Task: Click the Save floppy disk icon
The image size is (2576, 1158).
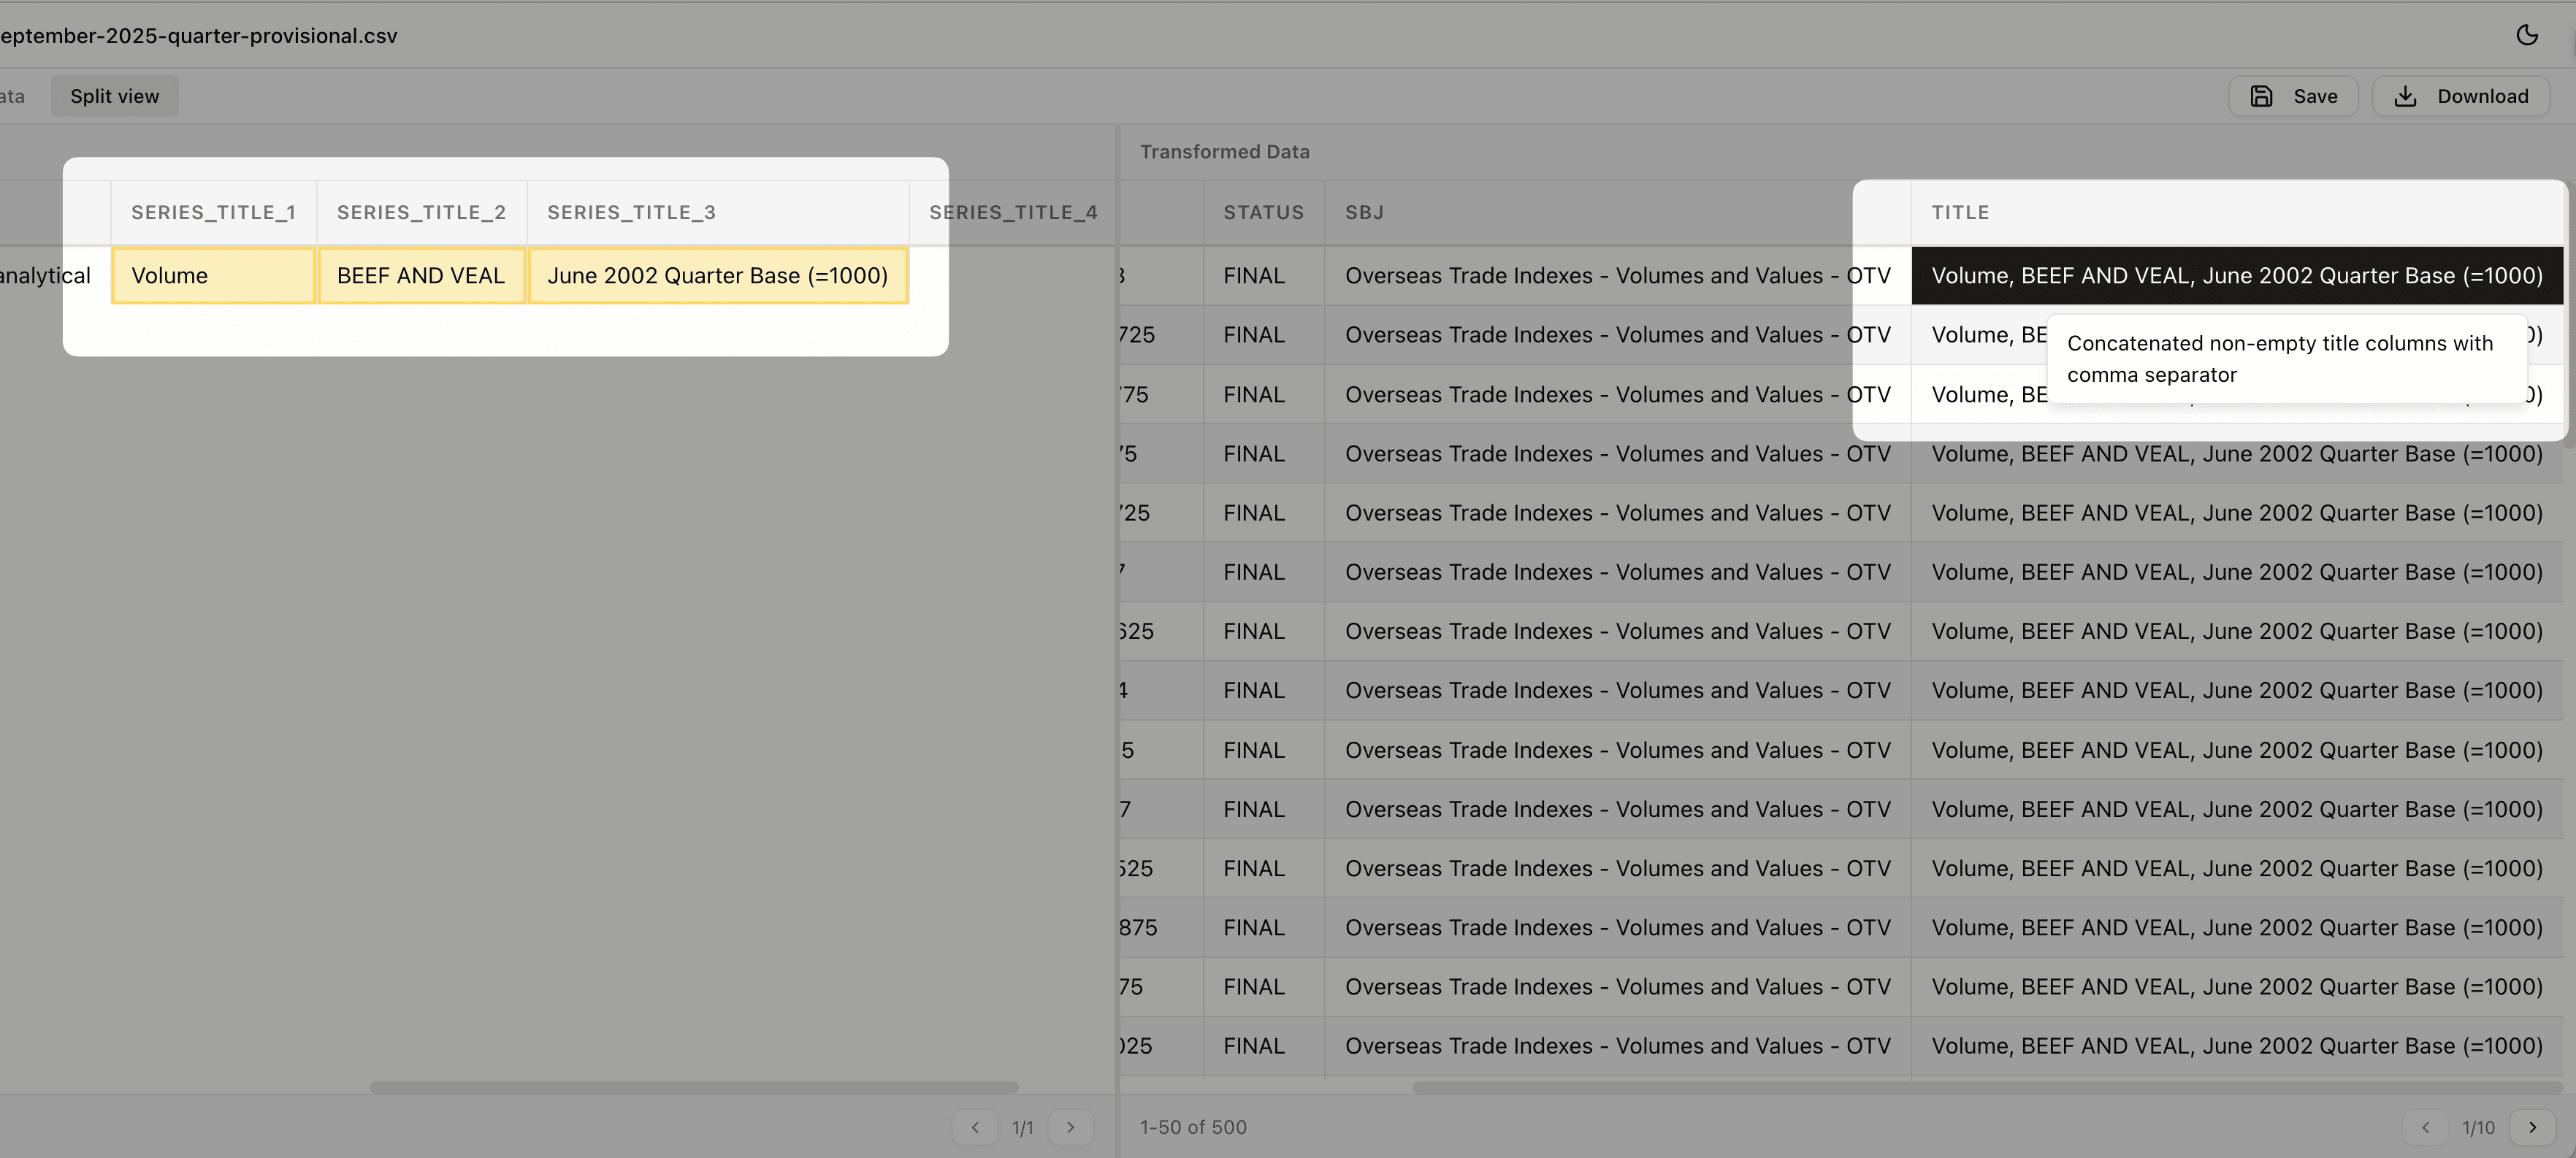Action: click(x=2261, y=96)
